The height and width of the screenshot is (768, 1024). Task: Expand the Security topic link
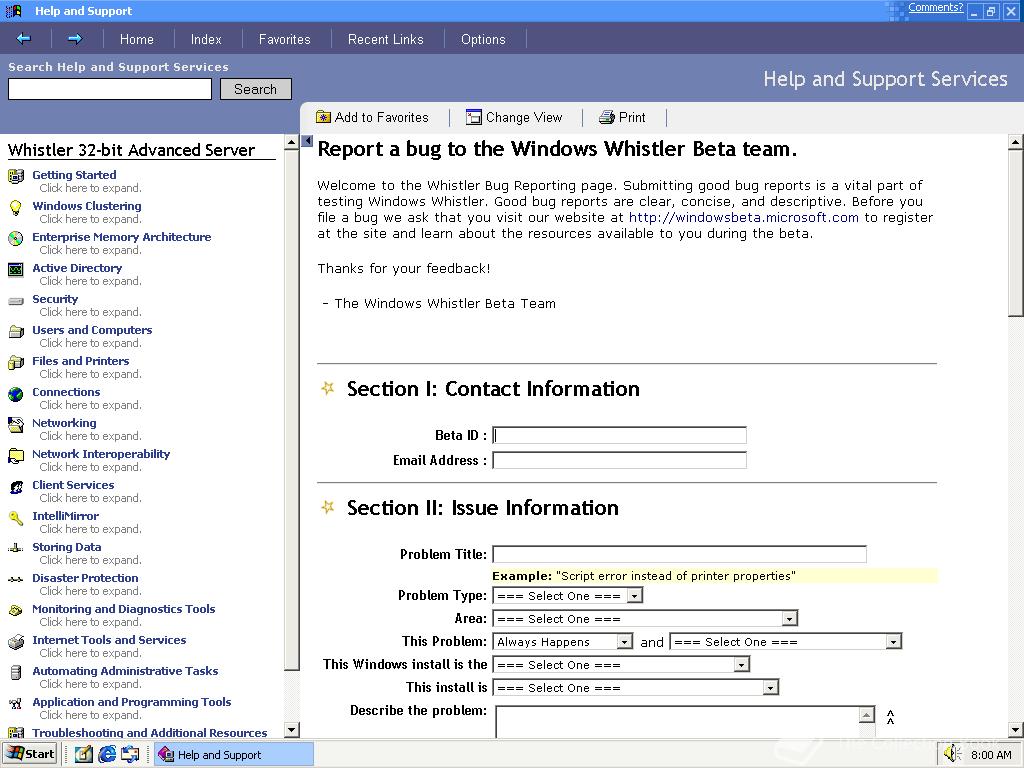pyautogui.click(x=55, y=299)
